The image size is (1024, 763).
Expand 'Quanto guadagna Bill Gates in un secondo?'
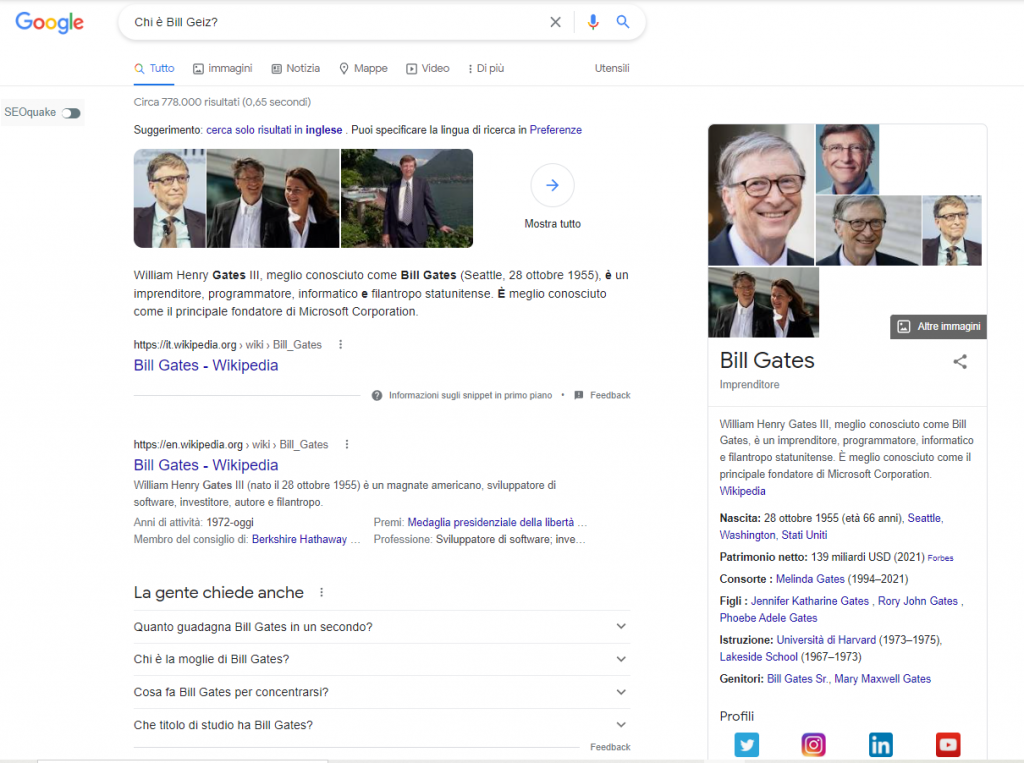(381, 626)
